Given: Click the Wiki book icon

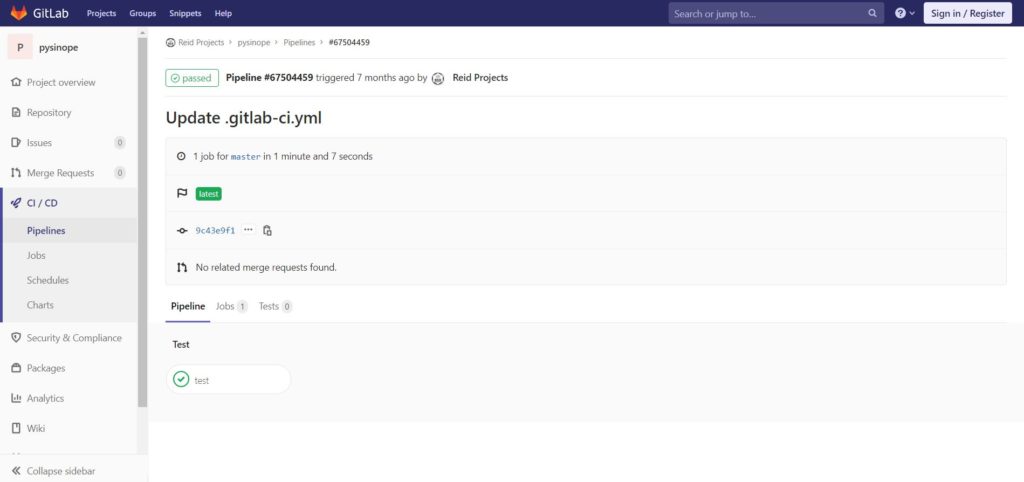Looking at the screenshot, I should point(16,428).
